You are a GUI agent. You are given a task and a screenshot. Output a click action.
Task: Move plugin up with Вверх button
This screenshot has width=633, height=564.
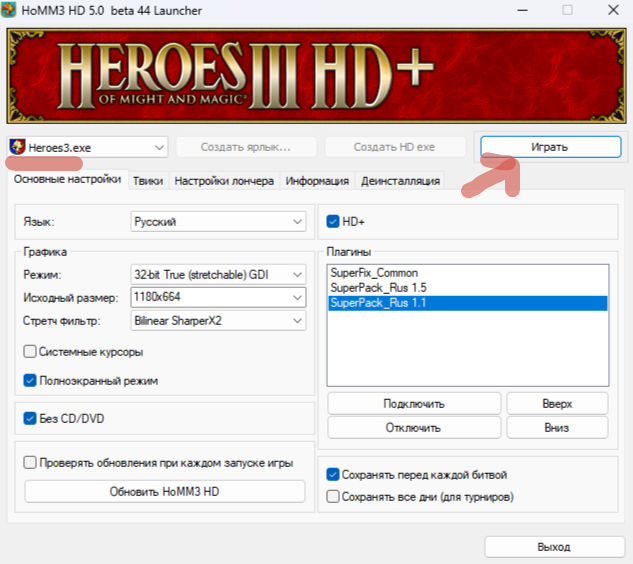click(557, 404)
